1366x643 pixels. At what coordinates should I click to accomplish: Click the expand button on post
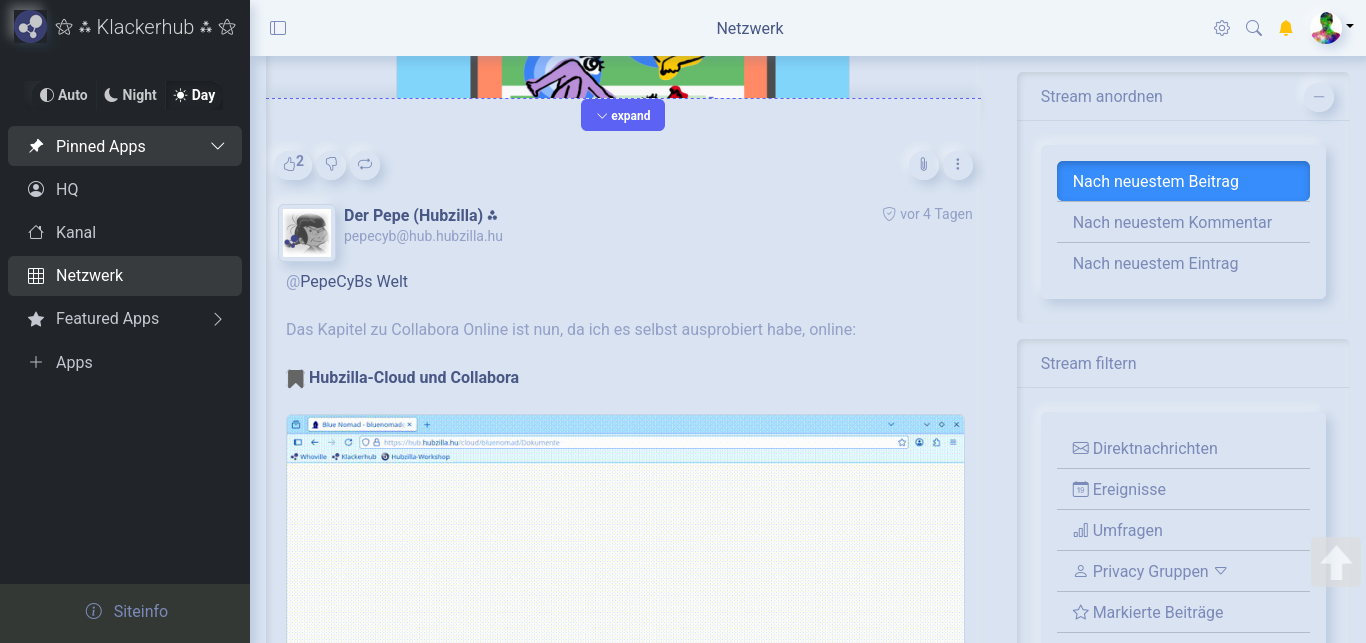point(622,115)
